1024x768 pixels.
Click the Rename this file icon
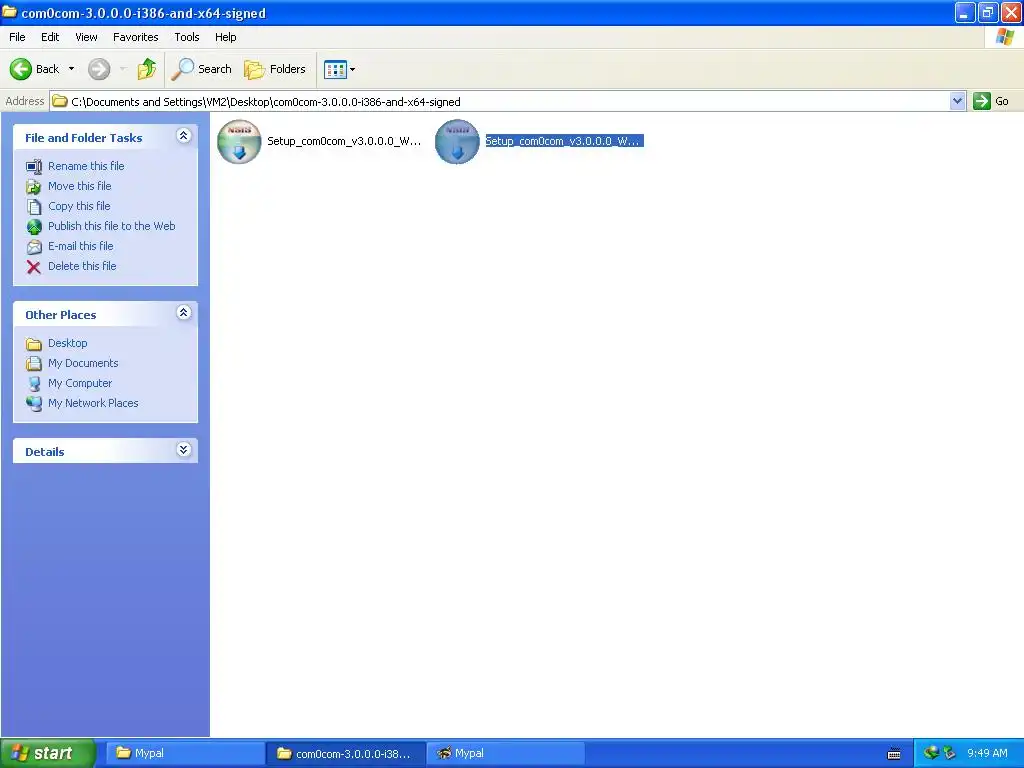pos(34,167)
